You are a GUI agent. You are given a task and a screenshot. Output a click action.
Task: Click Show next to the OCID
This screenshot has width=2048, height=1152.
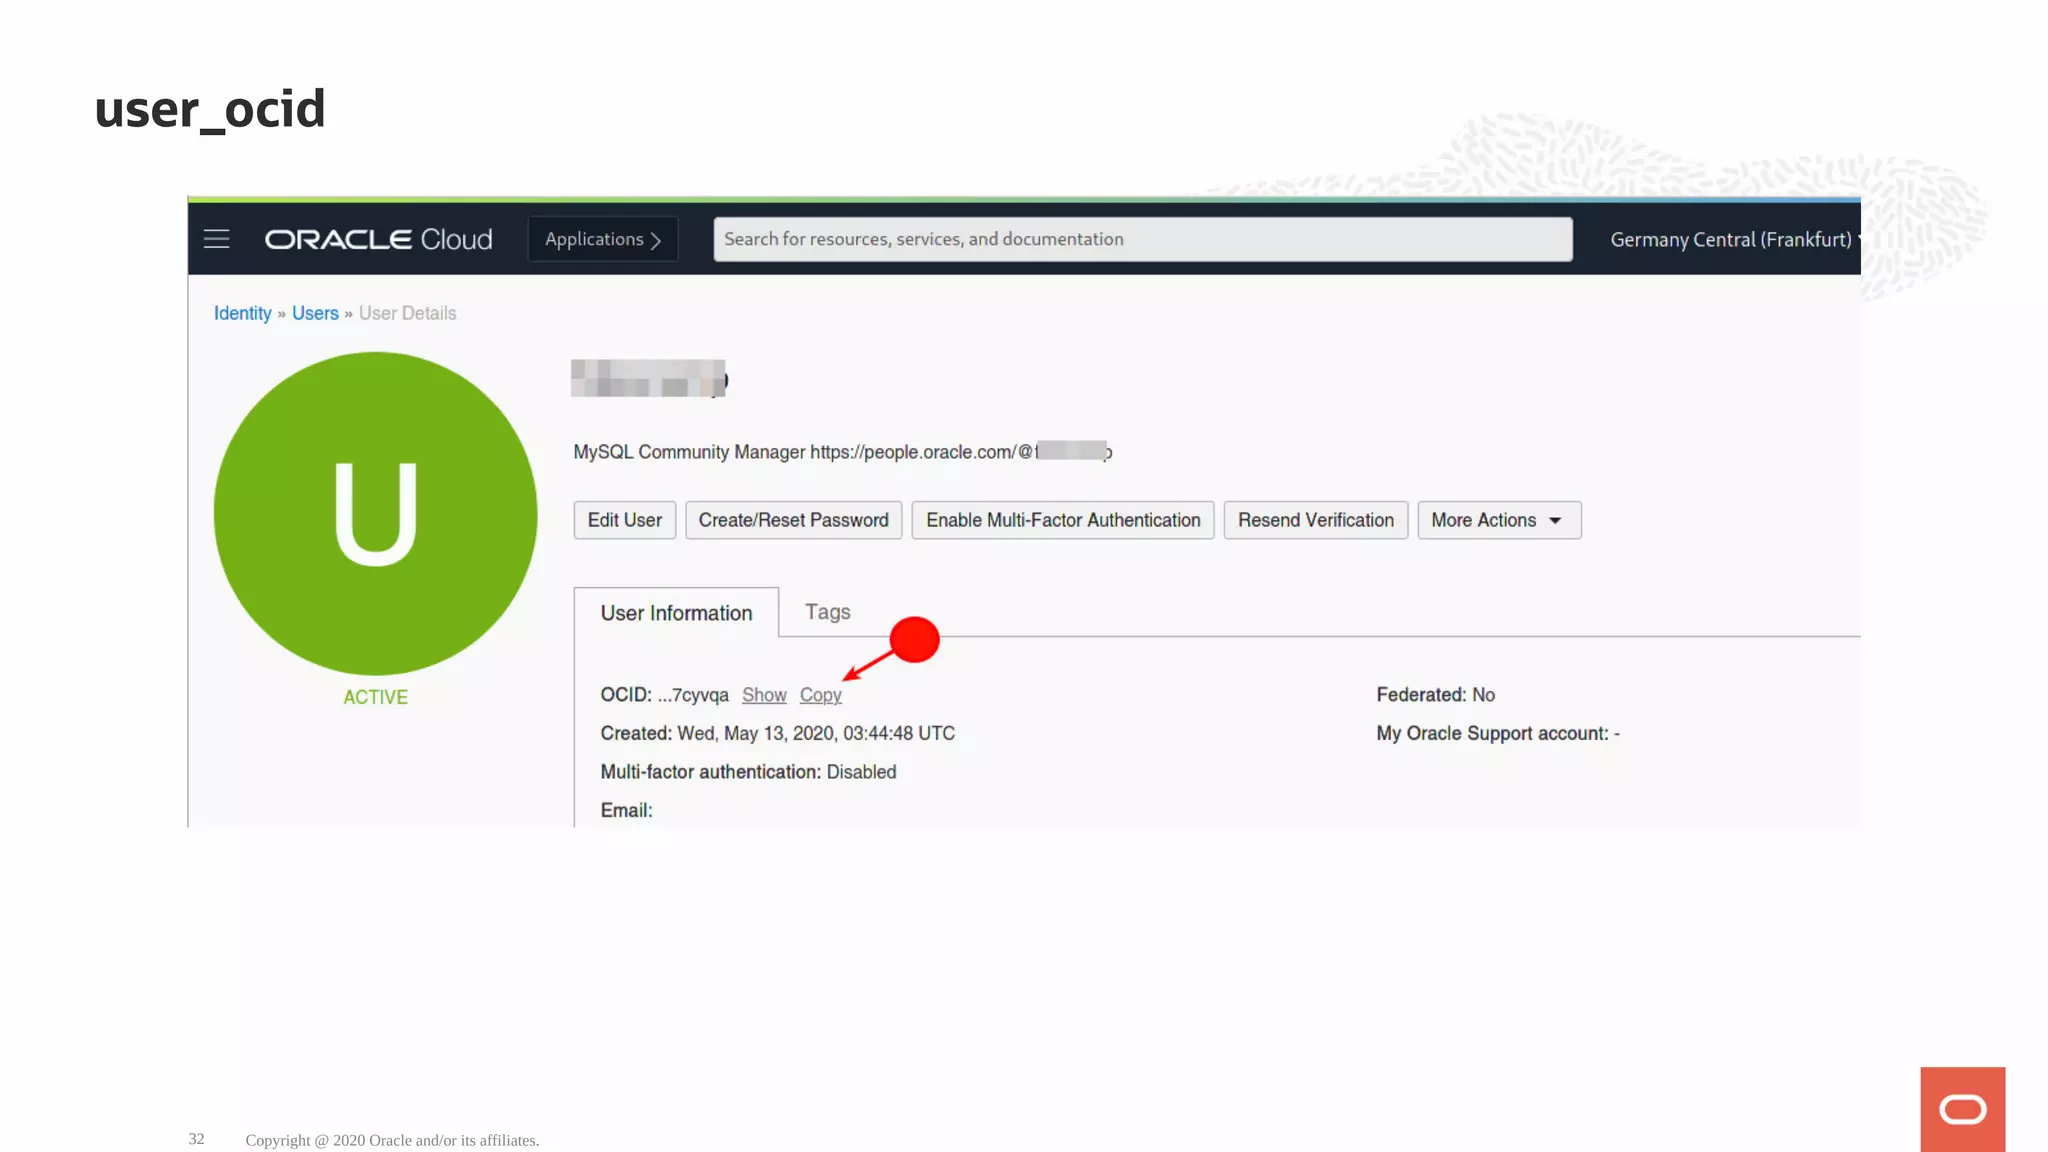click(764, 695)
